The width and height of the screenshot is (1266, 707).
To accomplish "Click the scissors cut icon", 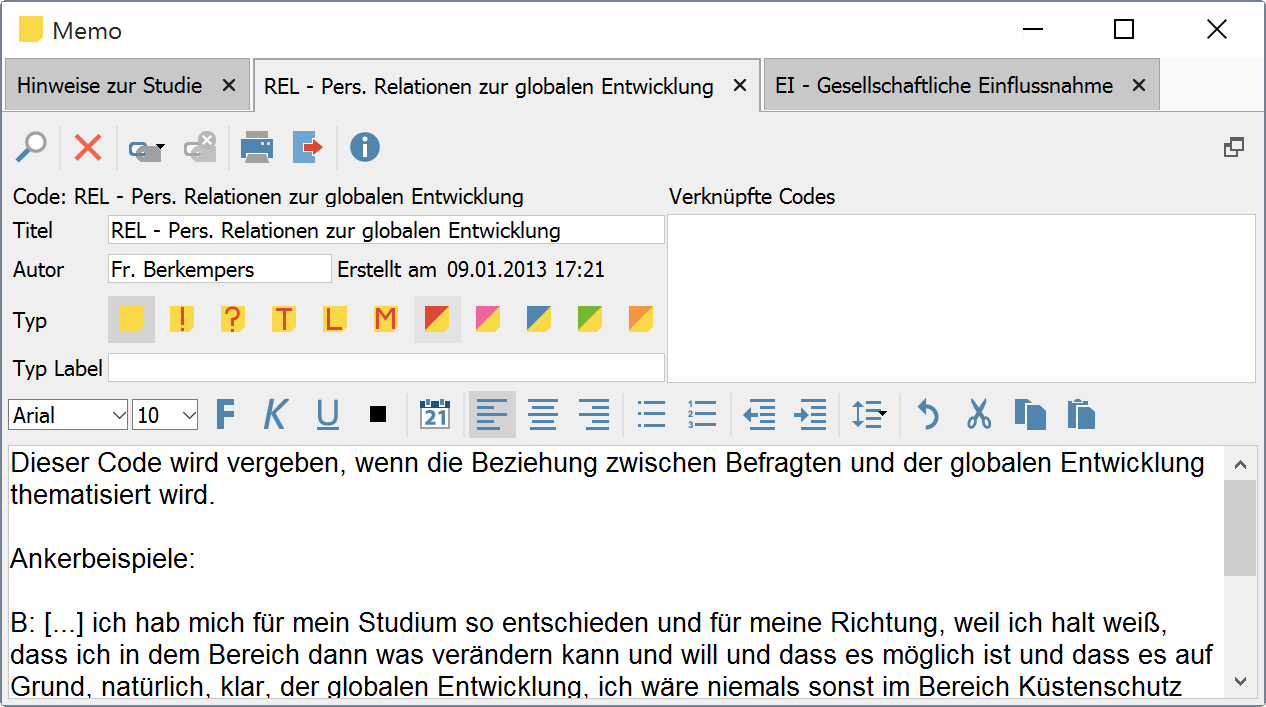I will pyautogui.click(x=979, y=414).
